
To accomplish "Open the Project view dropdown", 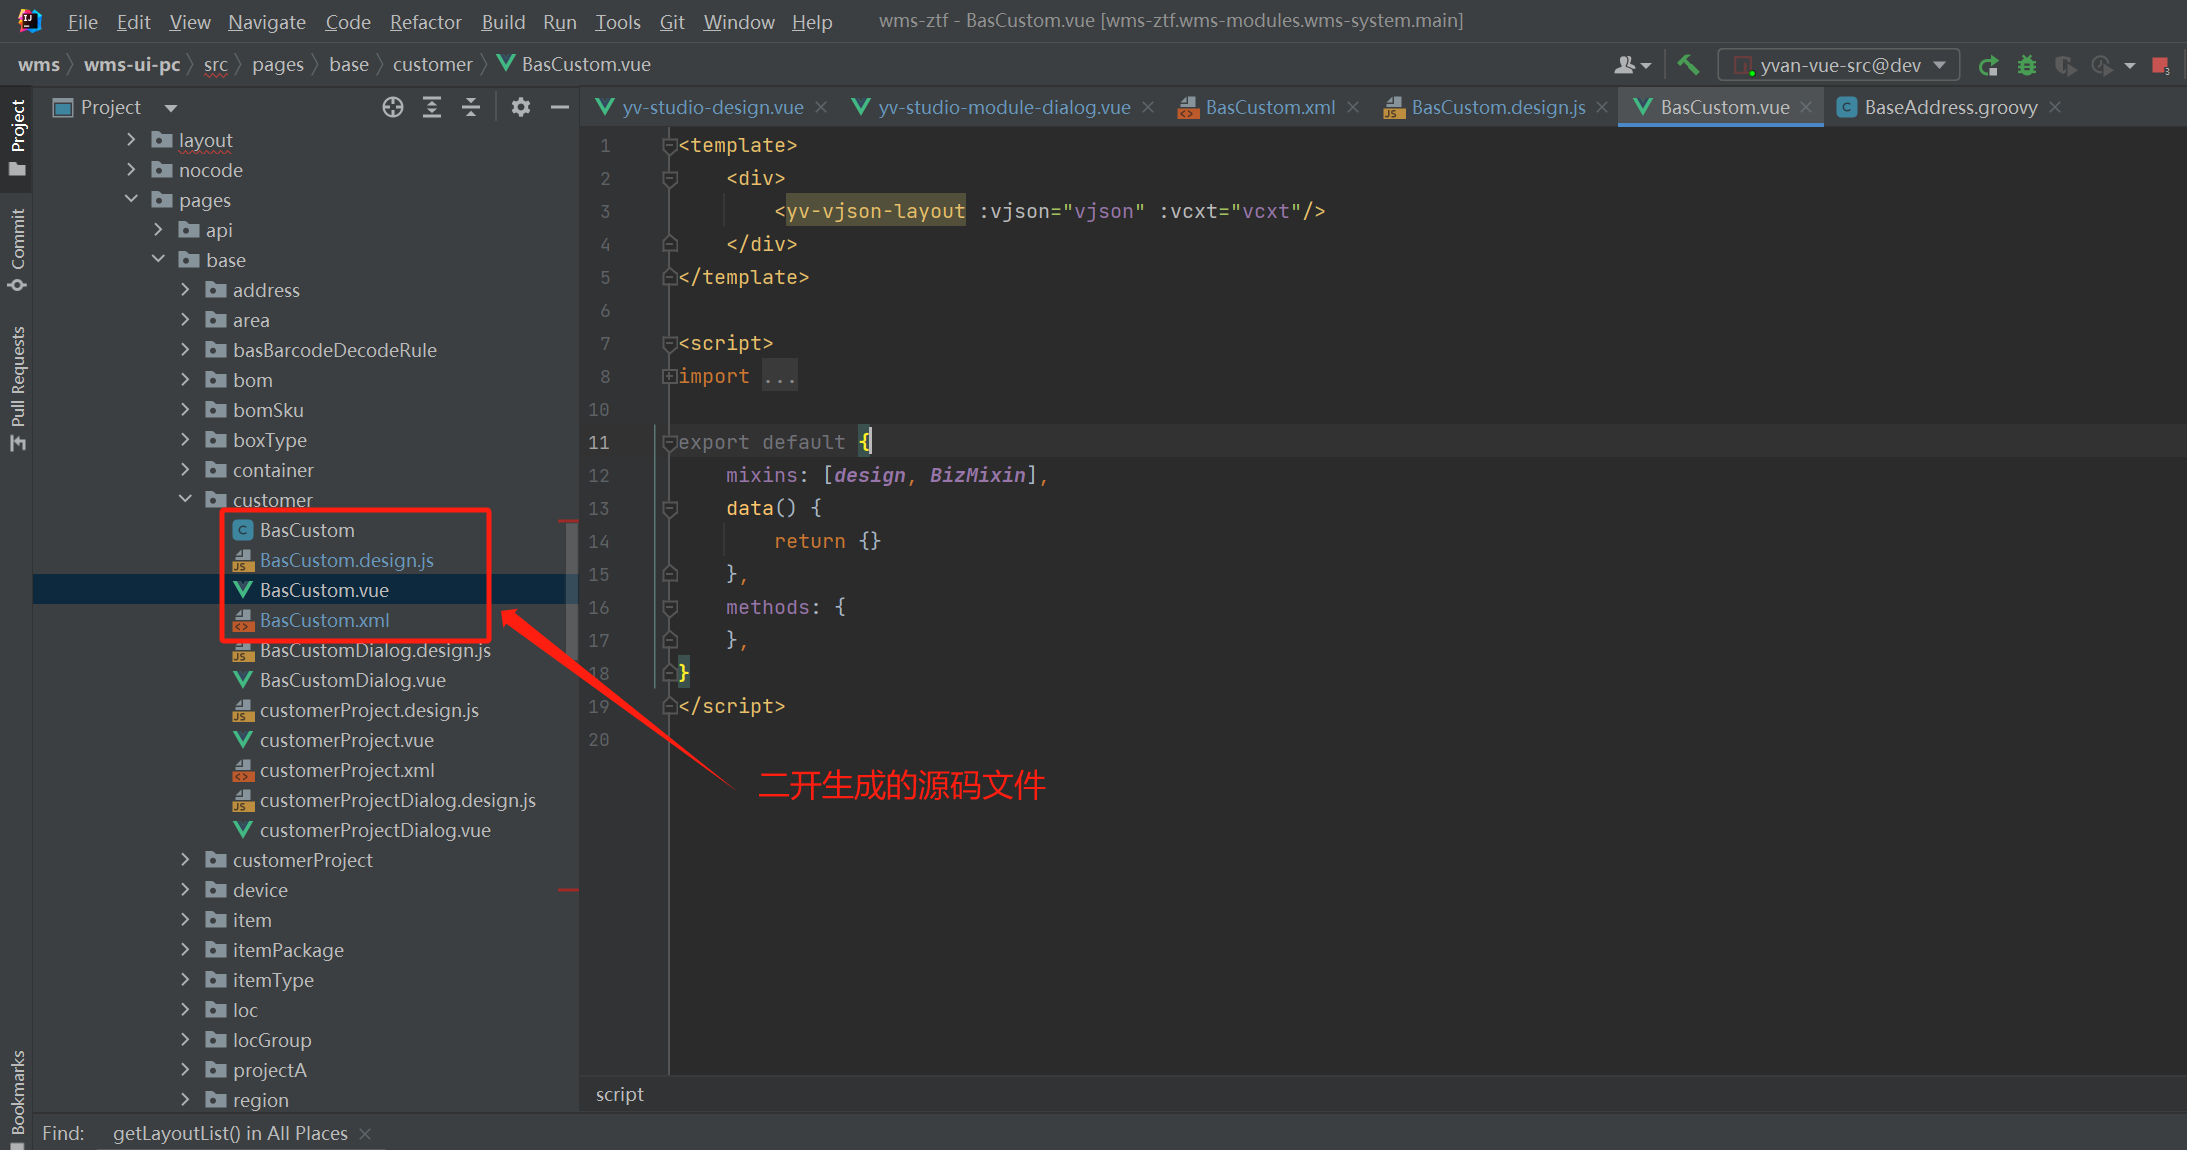I will tap(171, 108).
